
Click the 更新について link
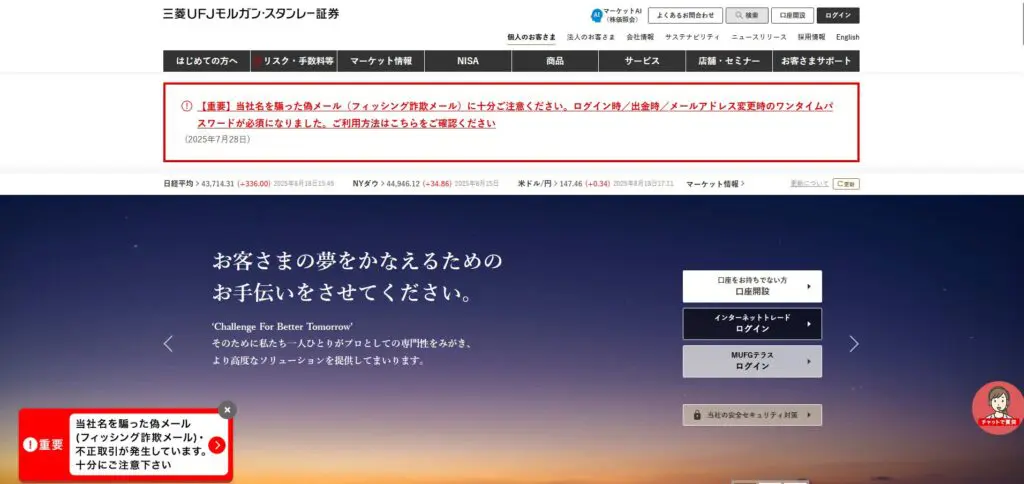(809, 184)
